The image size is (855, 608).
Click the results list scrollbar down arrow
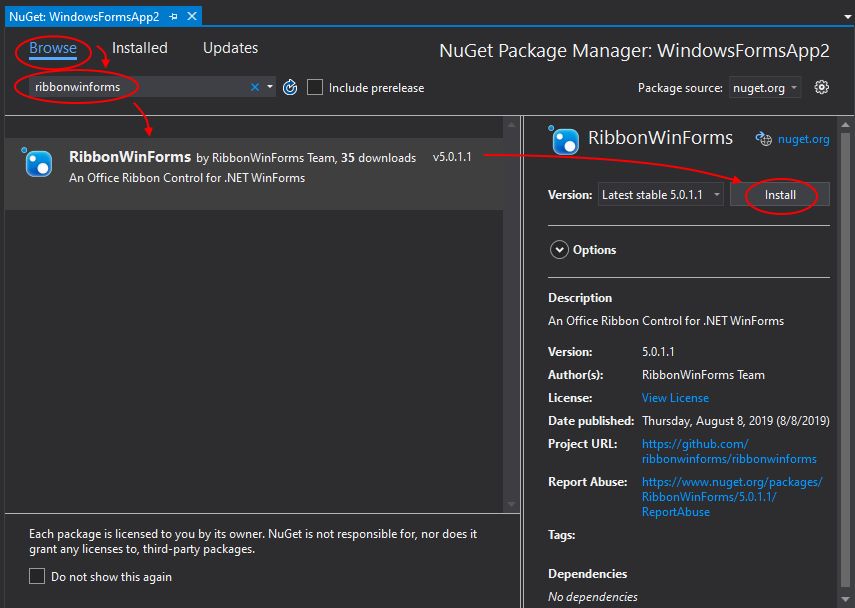coord(511,504)
